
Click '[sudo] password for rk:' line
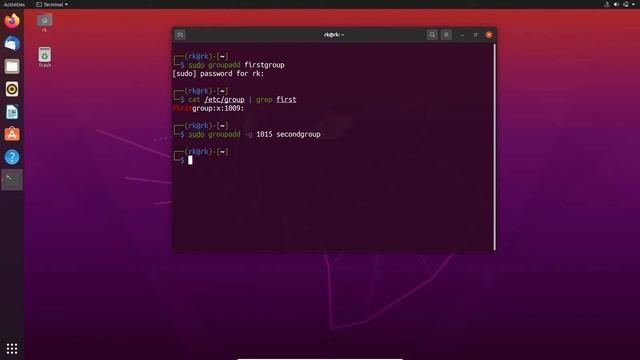click(218, 74)
